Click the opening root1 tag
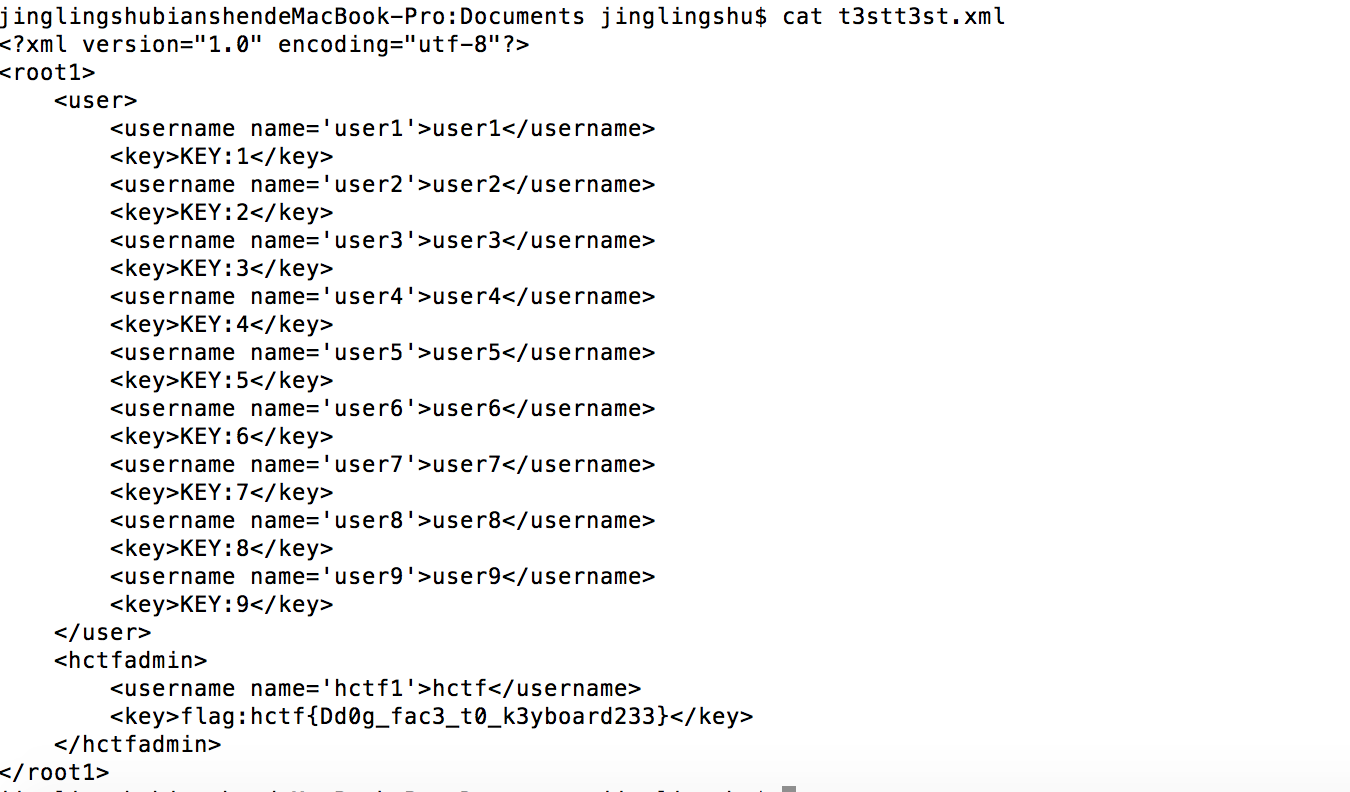 48,73
